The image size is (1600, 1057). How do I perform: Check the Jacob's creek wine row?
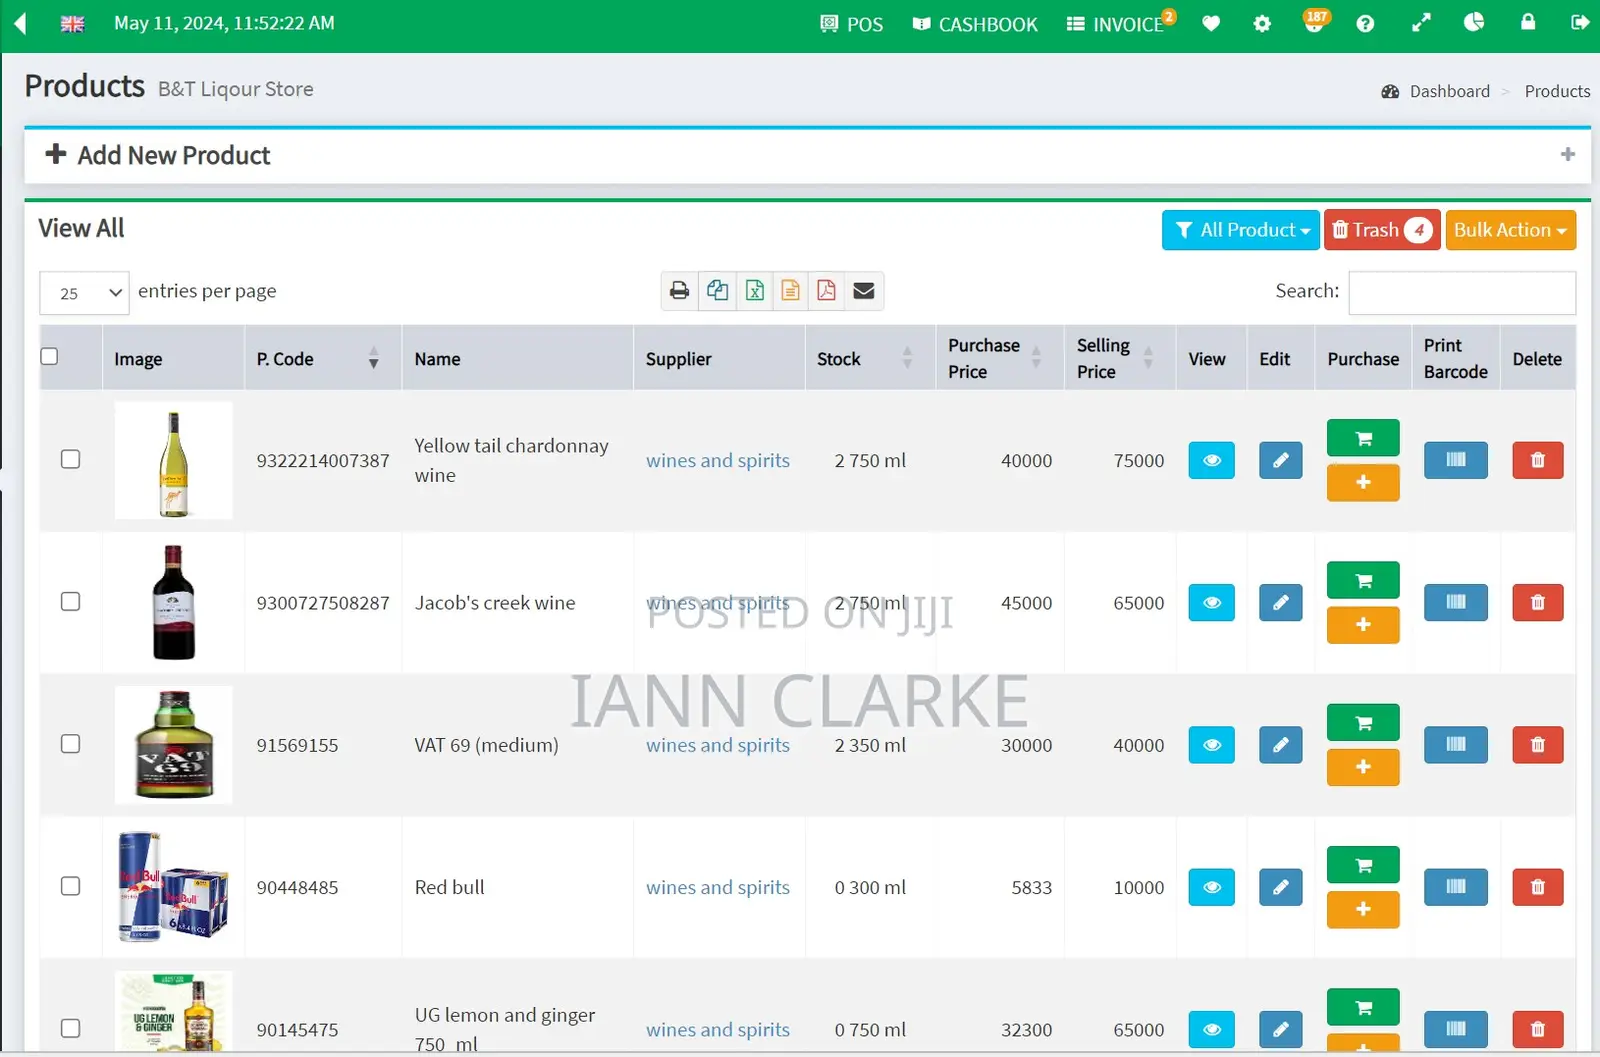click(70, 601)
